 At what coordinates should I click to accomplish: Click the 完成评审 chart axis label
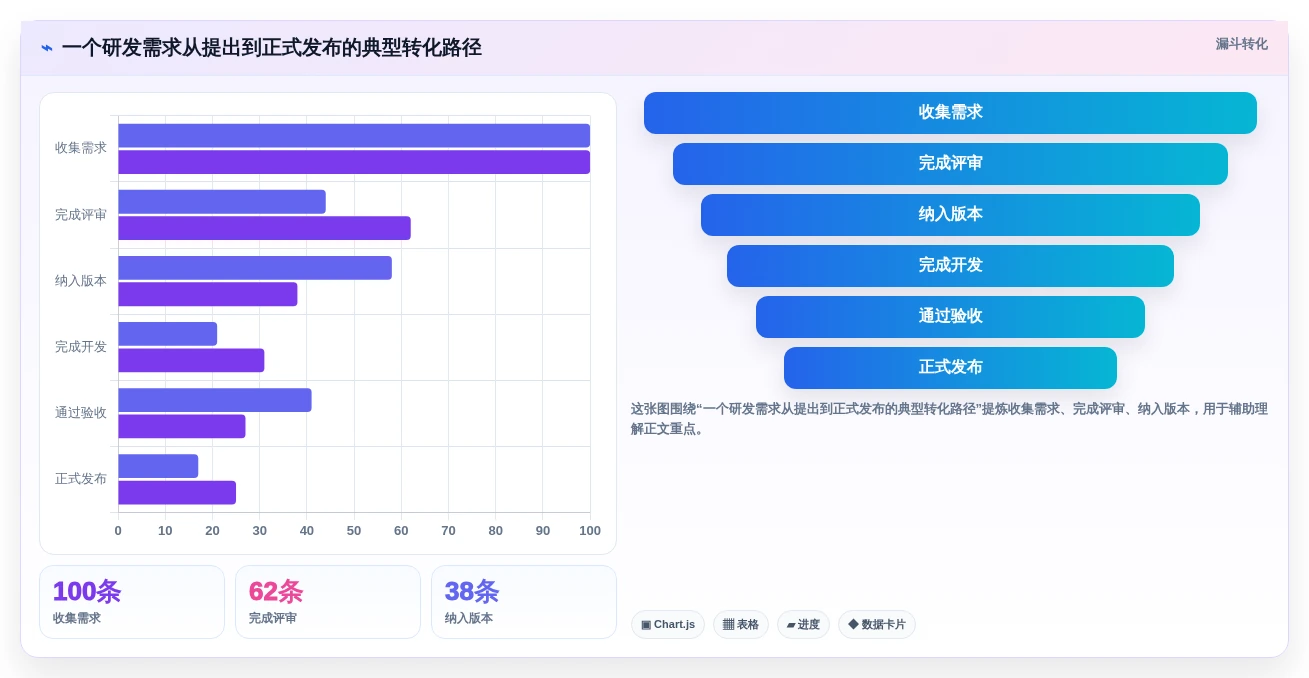(x=81, y=214)
